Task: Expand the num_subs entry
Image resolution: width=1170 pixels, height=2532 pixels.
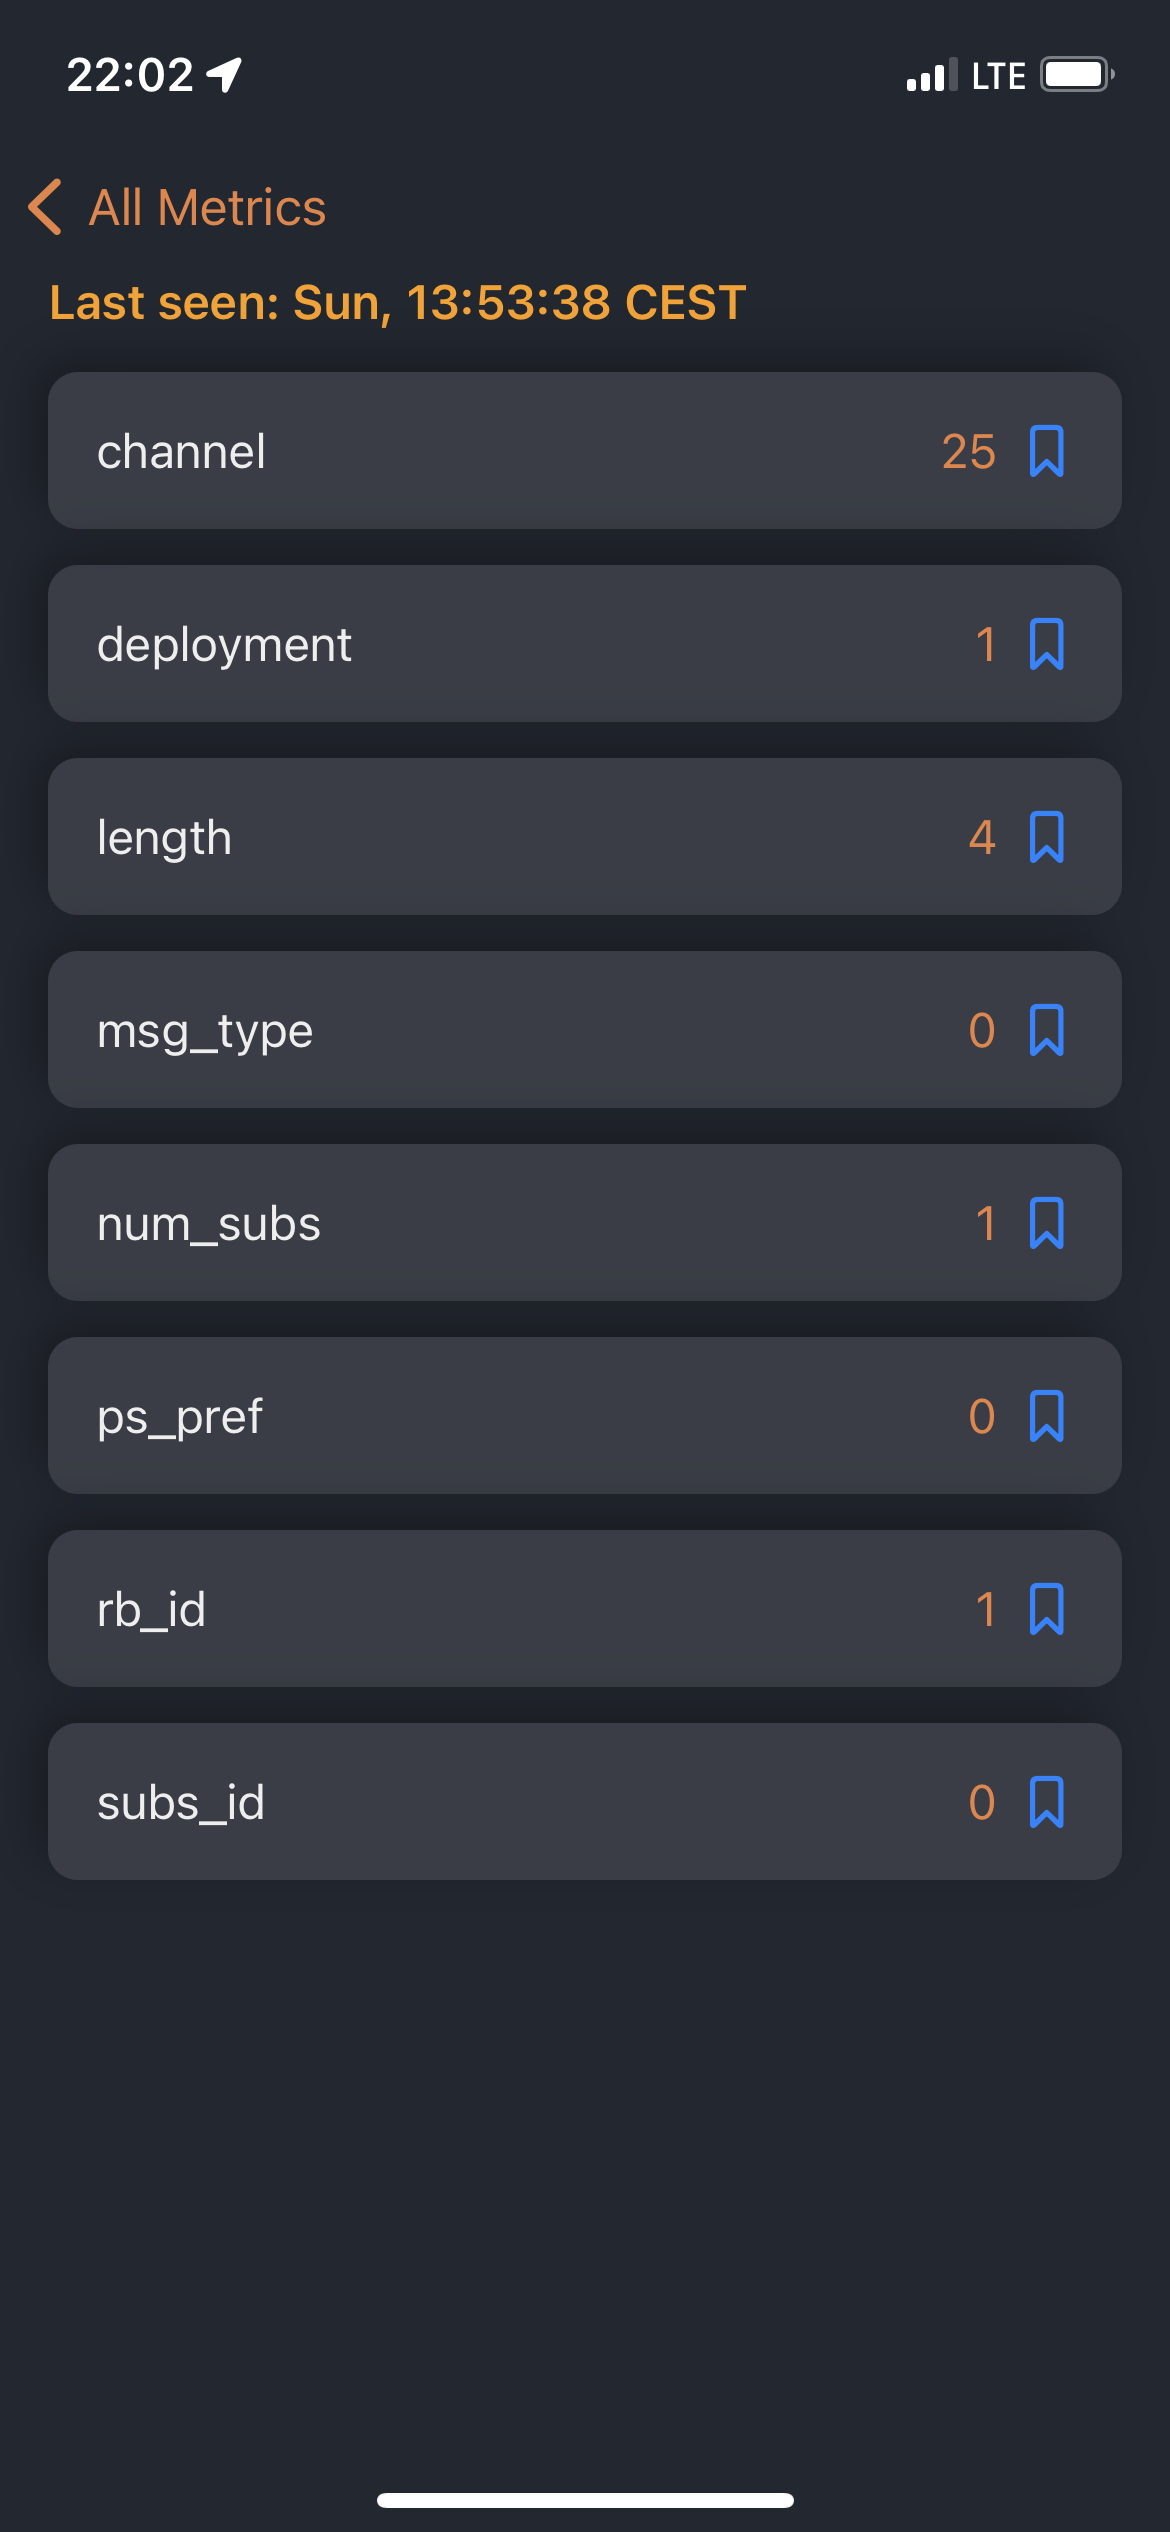Action: click(x=585, y=1223)
